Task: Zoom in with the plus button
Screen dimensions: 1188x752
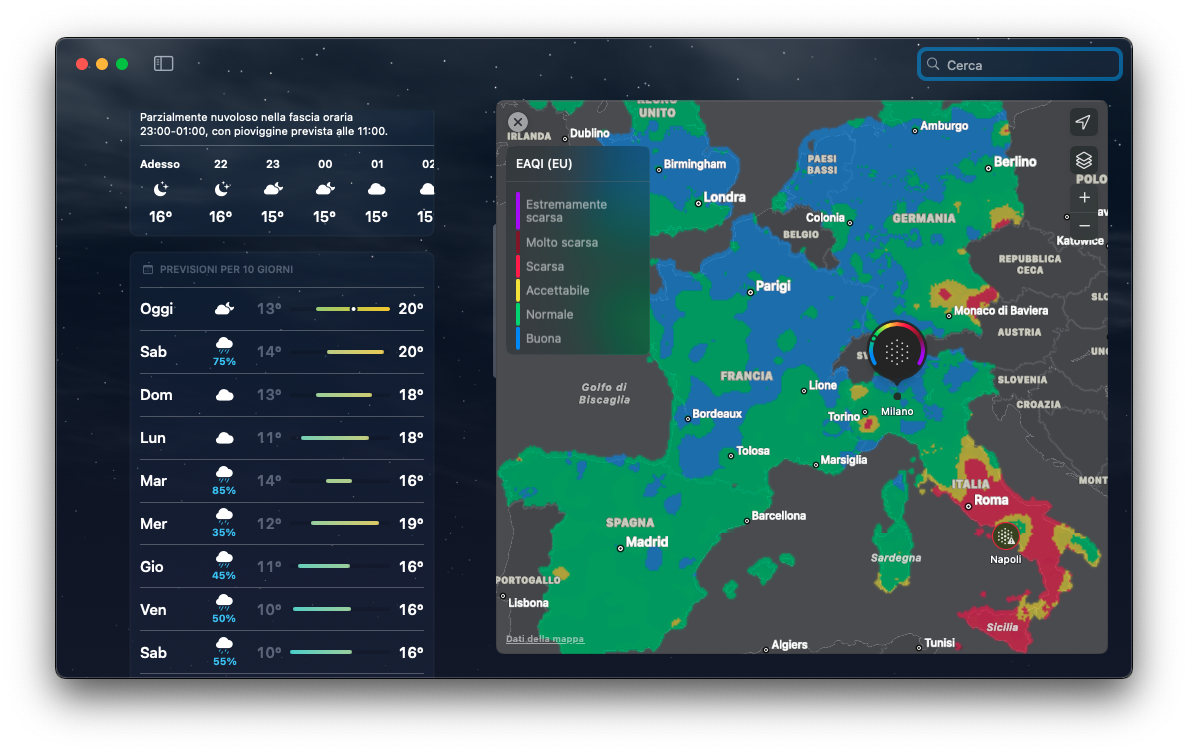Action: 1084,197
